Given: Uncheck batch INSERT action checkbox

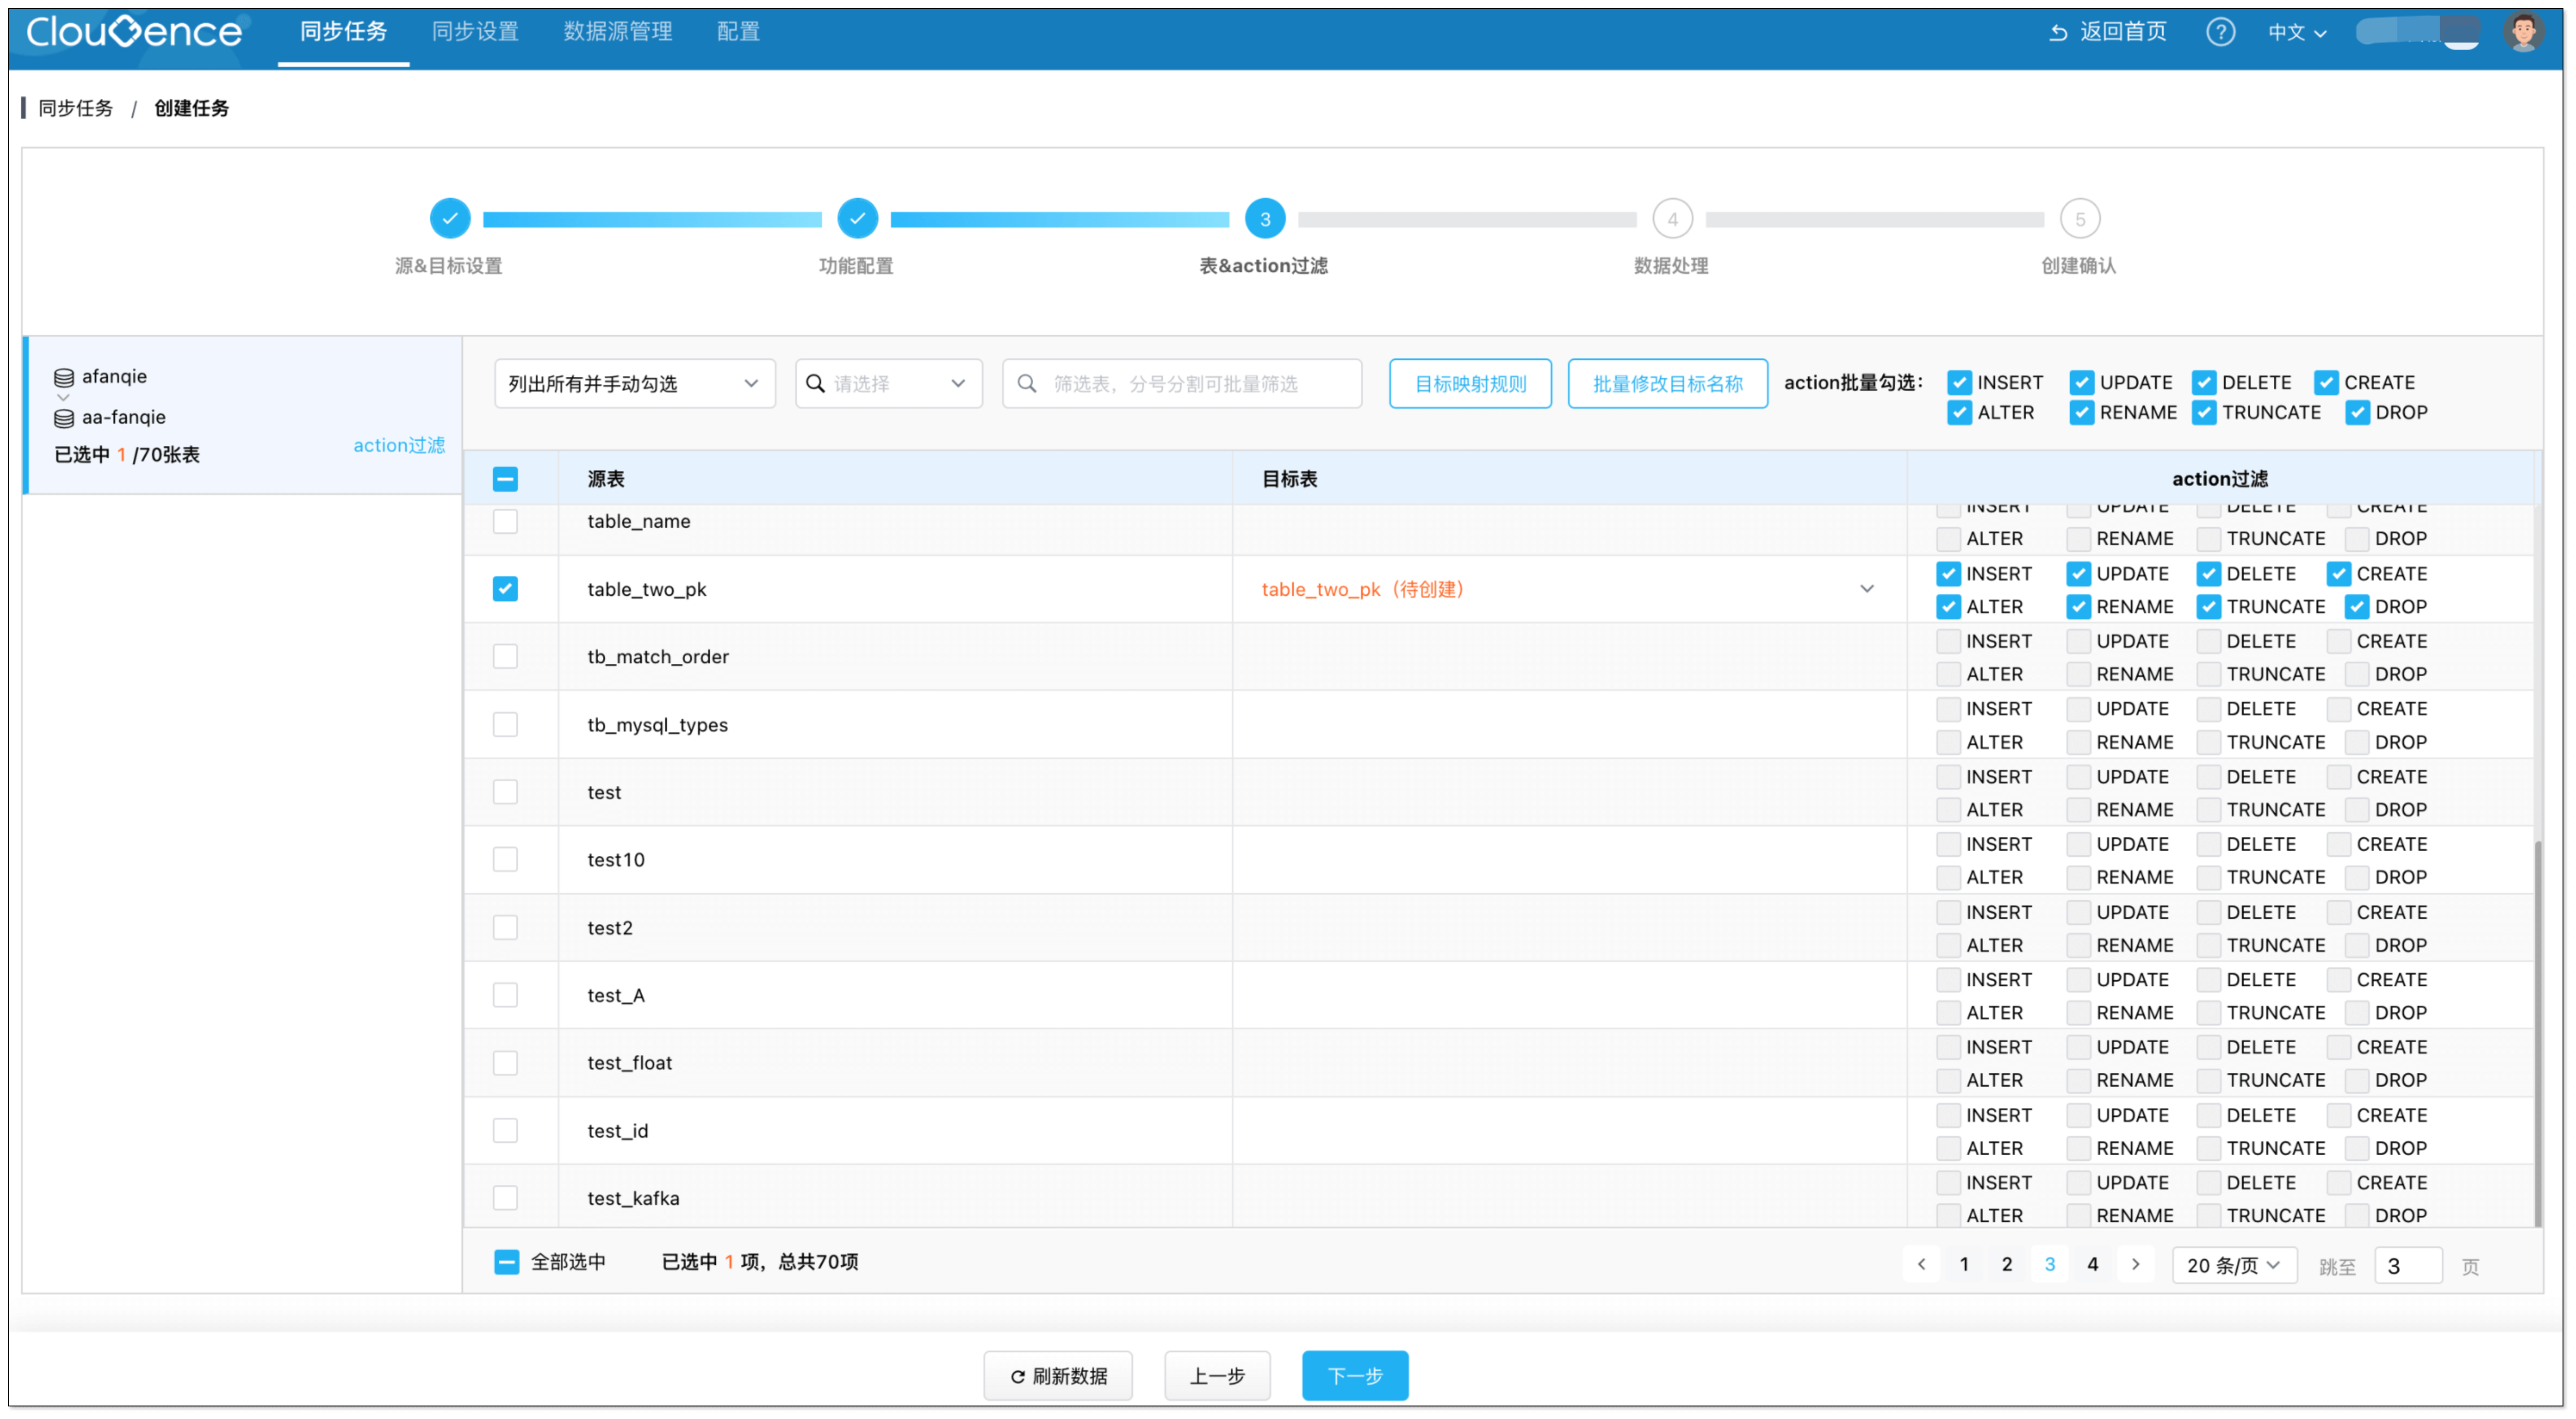Looking at the screenshot, I should (1959, 383).
